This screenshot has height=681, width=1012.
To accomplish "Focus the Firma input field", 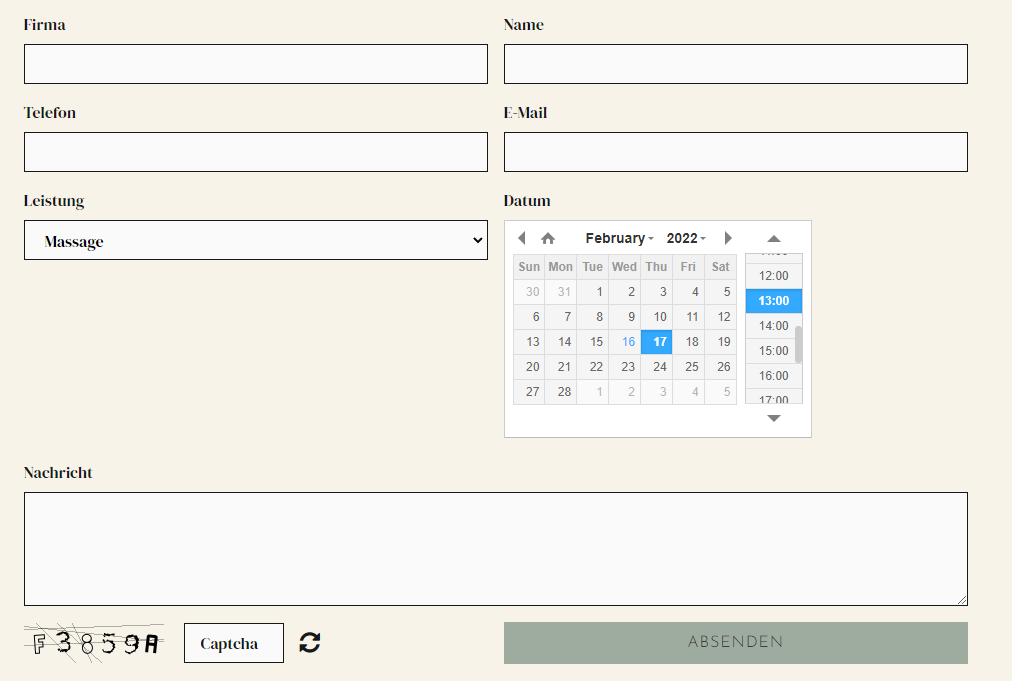I will pos(256,64).
